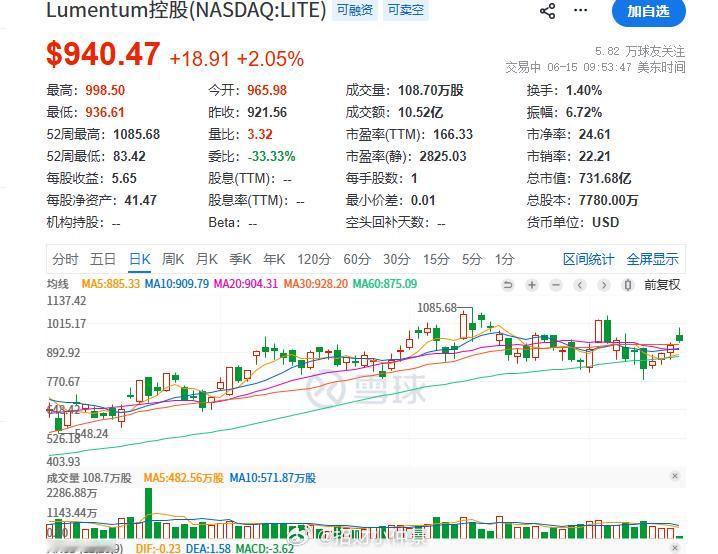
Task: Close the 成交量 volume indicator panel
Action: [674, 476]
